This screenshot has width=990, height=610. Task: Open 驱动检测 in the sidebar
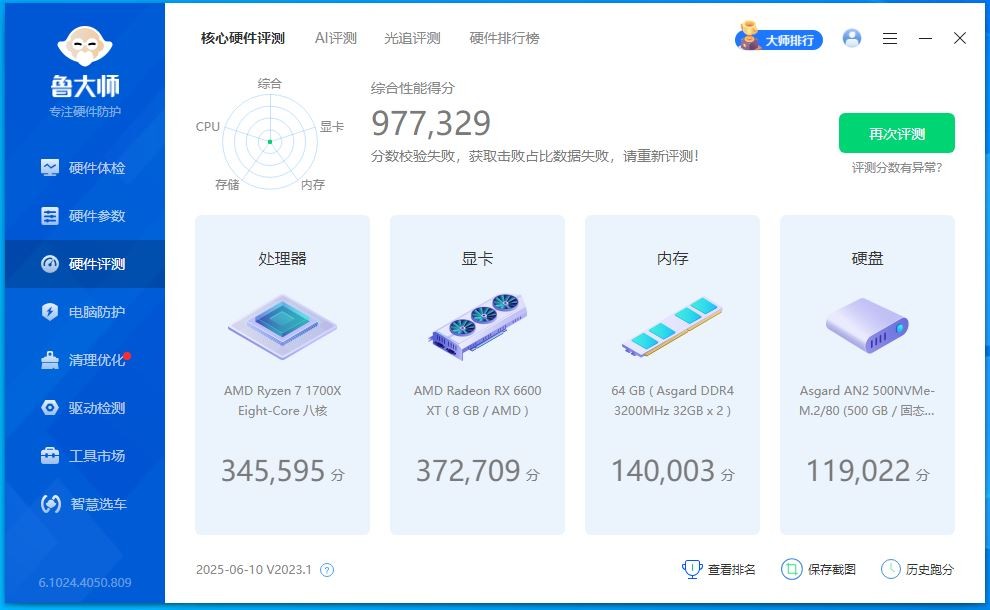click(85, 407)
